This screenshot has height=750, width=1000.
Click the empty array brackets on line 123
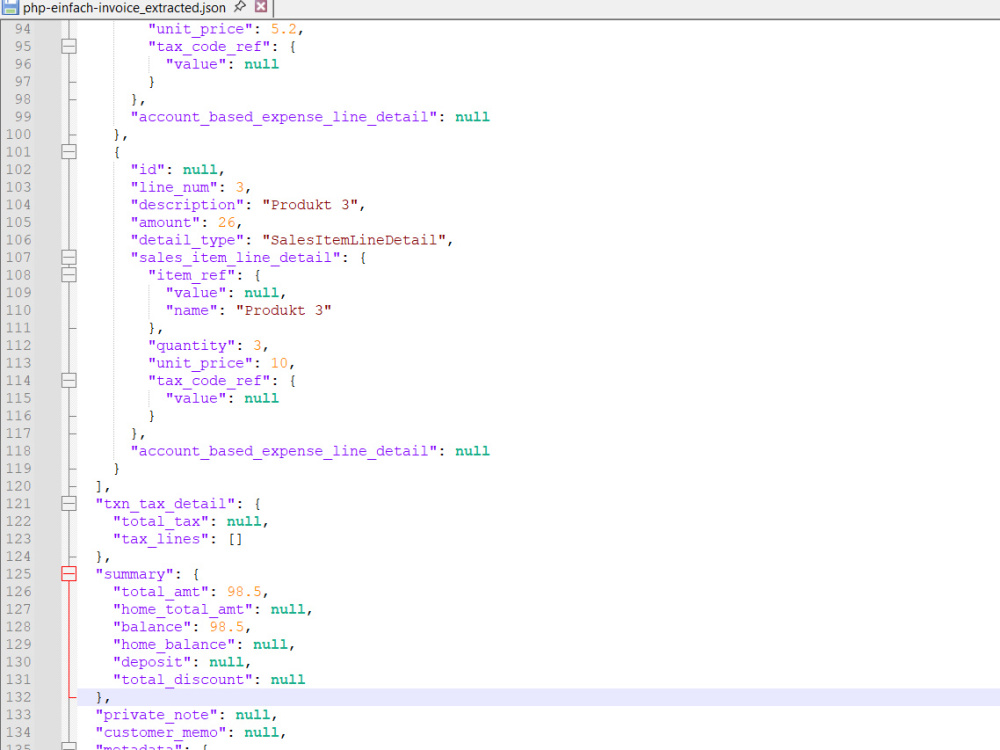click(x=235, y=540)
